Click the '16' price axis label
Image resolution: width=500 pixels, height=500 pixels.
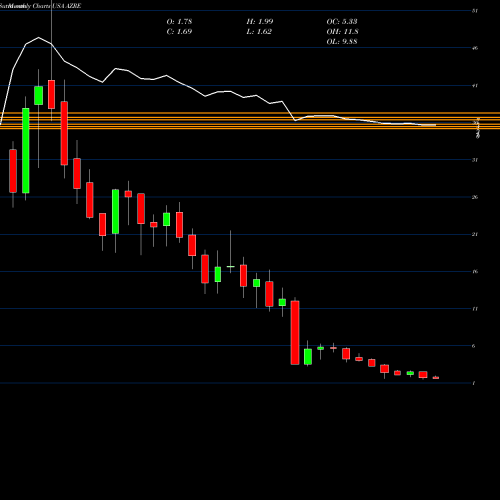(475, 271)
